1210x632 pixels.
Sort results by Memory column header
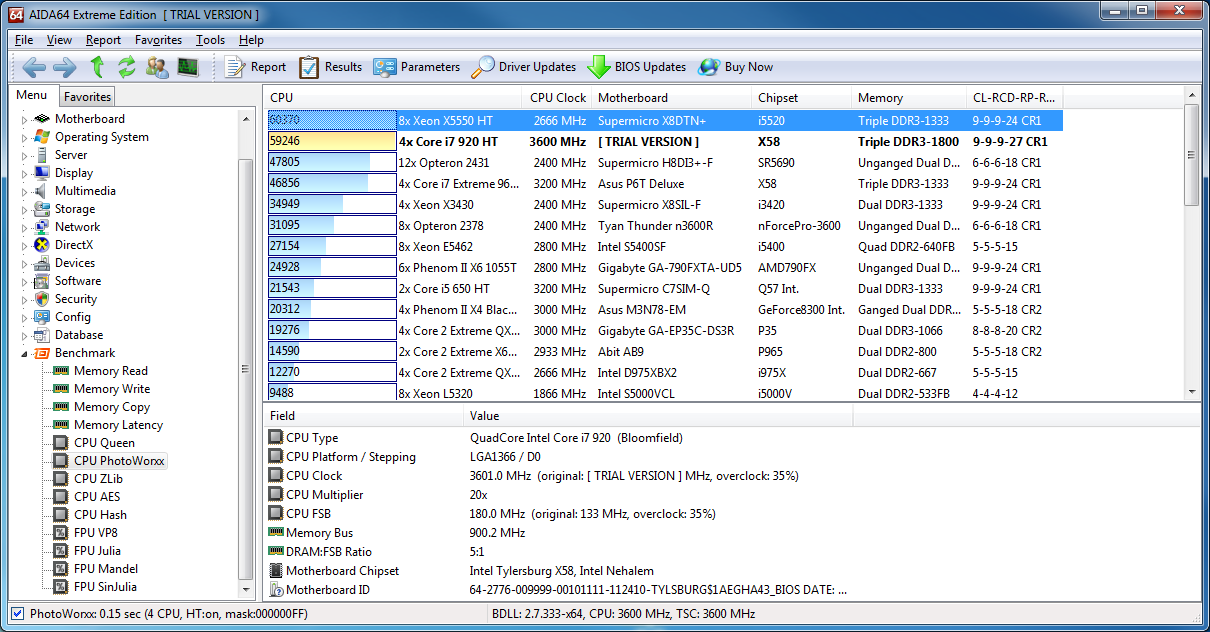[908, 97]
